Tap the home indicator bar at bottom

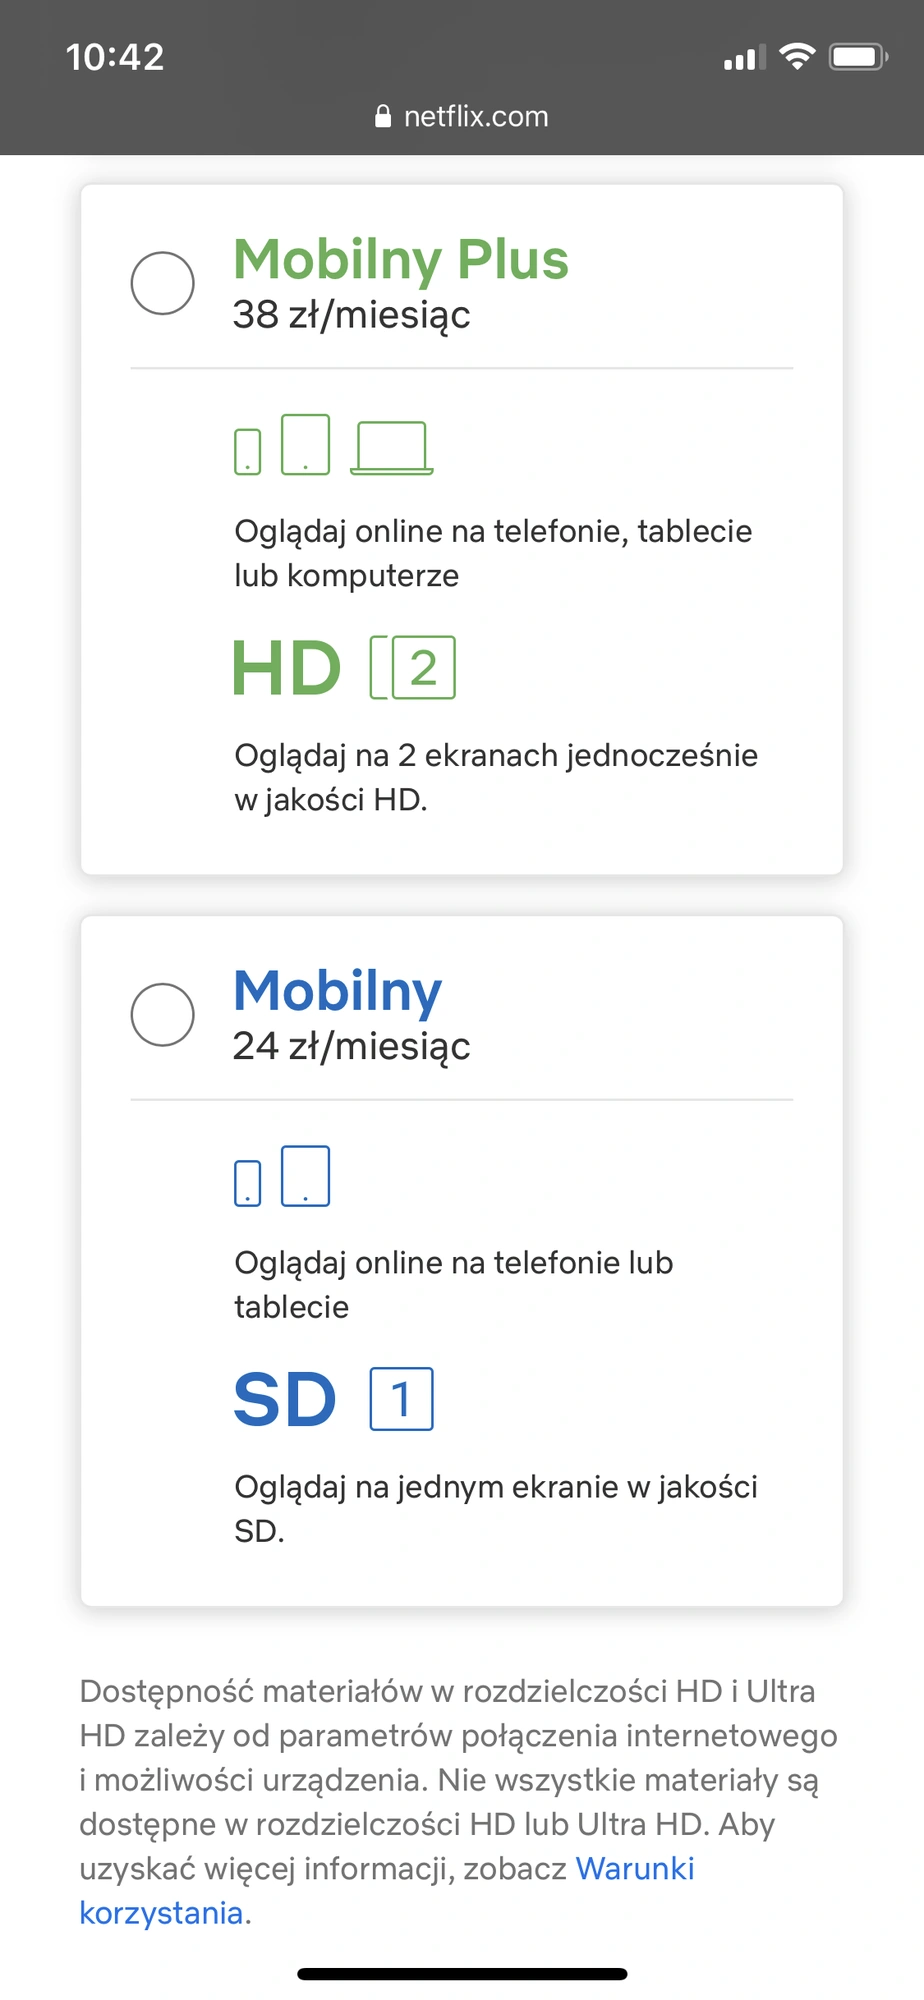462,1974
